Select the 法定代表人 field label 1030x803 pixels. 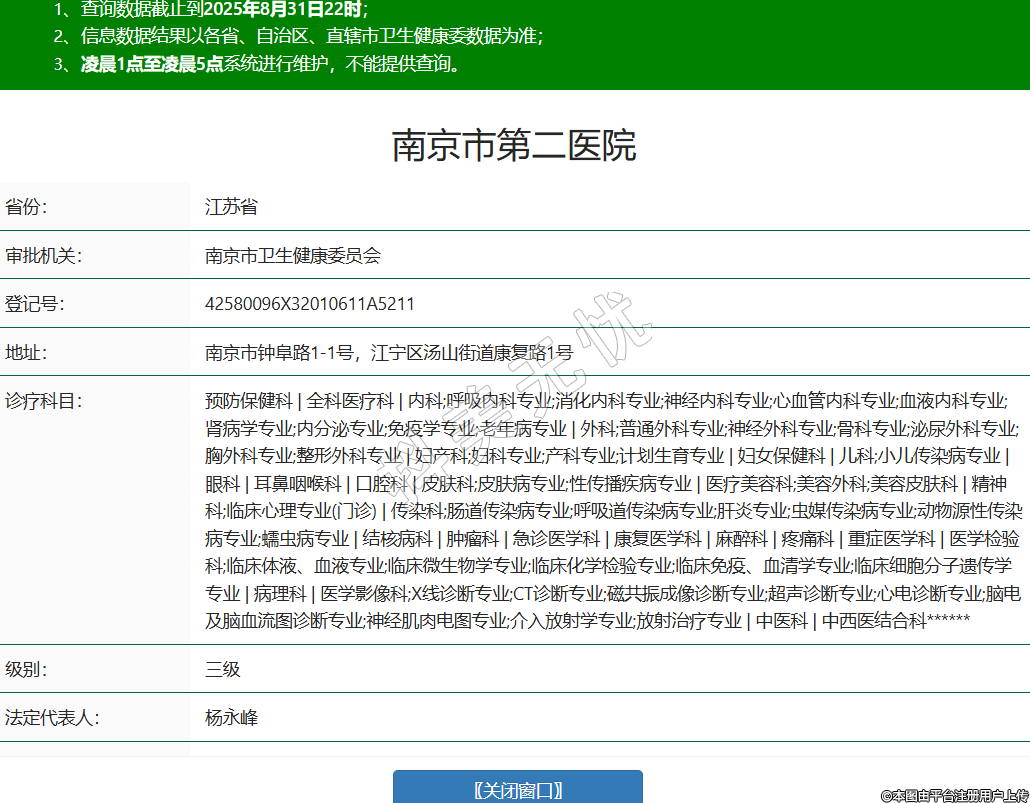tap(52, 717)
